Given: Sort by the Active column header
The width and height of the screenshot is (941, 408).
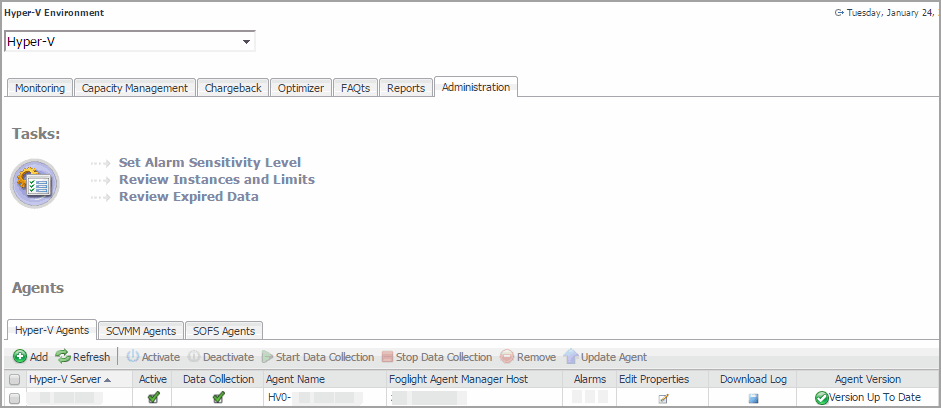Looking at the screenshot, I should coord(152,379).
